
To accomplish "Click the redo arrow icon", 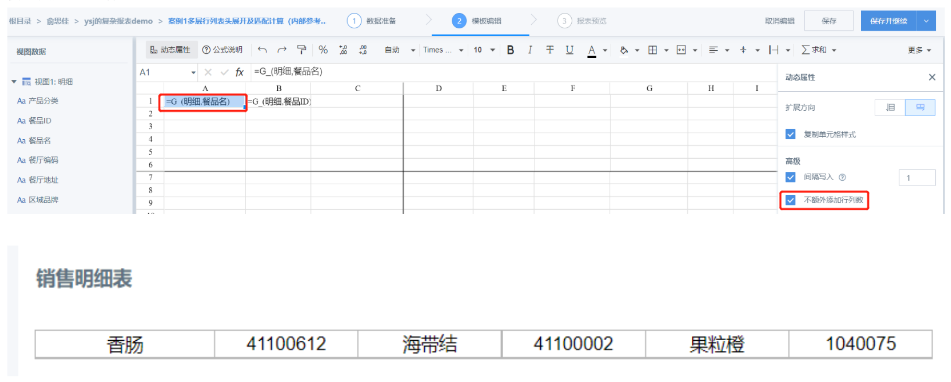I will (281, 50).
